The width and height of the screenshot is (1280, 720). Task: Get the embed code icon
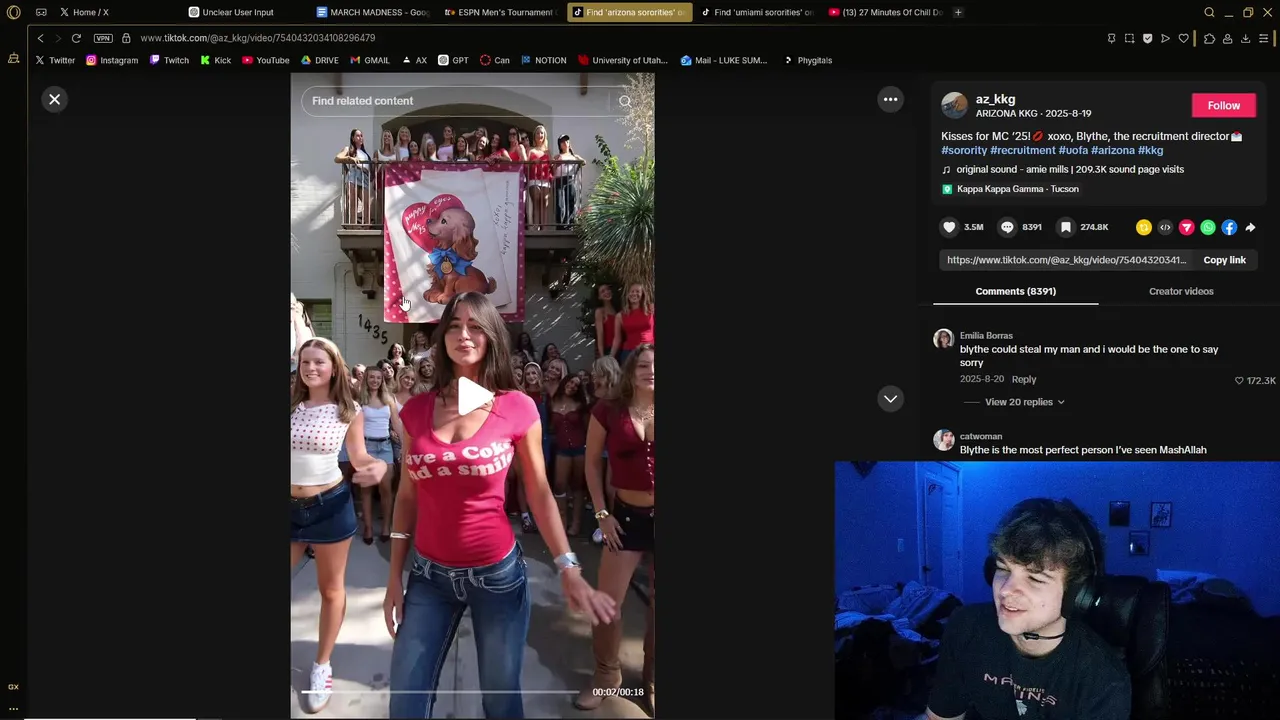[x=1165, y=227]
